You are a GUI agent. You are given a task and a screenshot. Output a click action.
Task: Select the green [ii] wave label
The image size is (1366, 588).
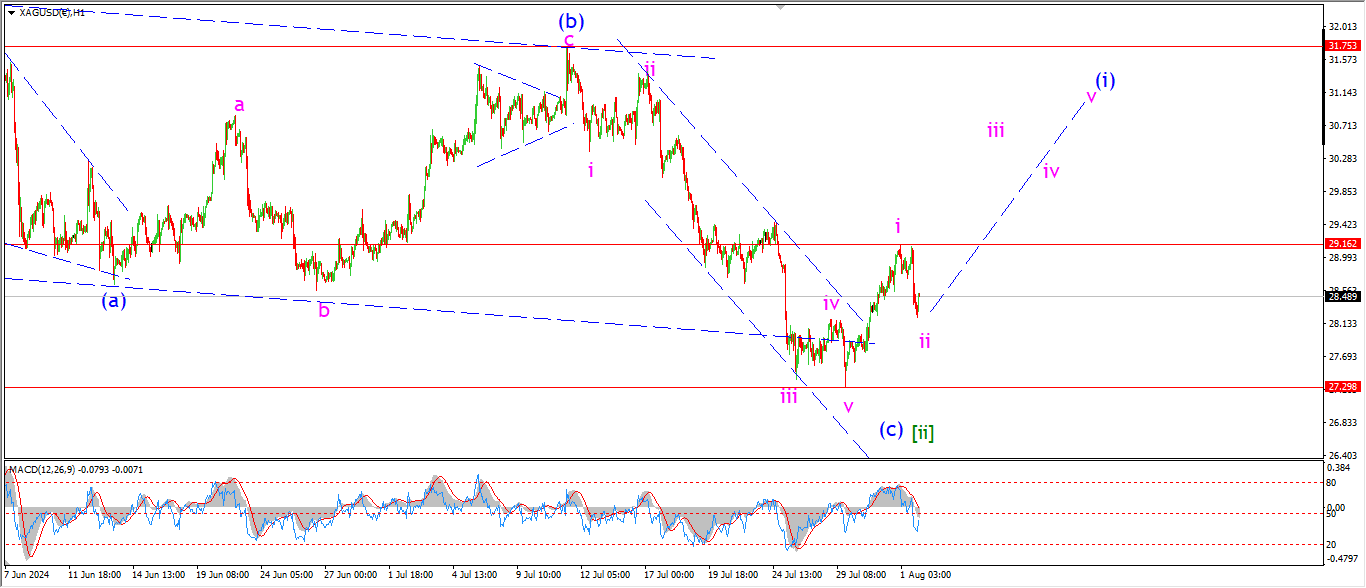(923, 432)
